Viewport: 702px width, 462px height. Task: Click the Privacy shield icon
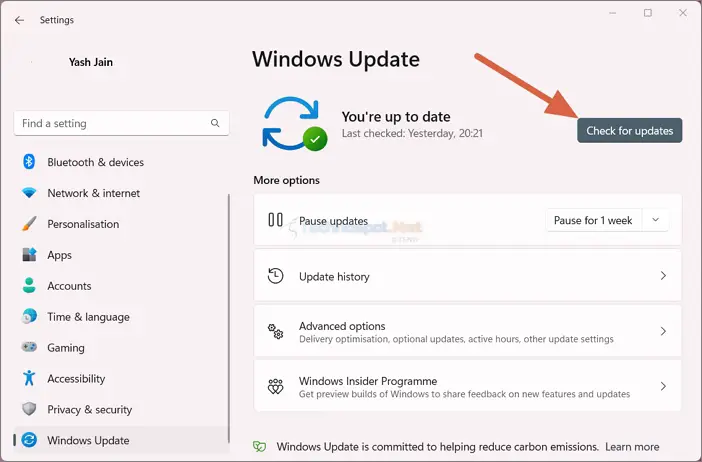coord(29,409)
